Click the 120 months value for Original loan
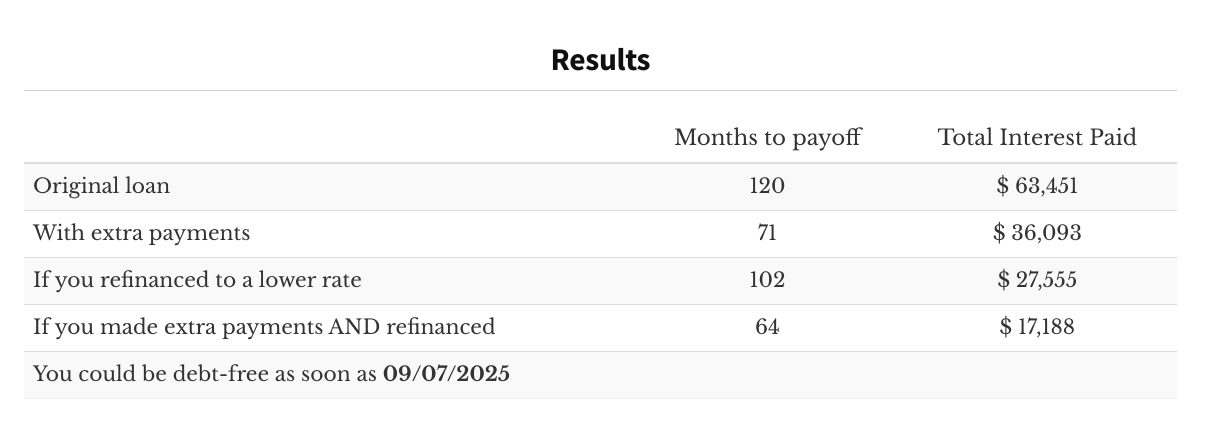 tap(767, 186)
